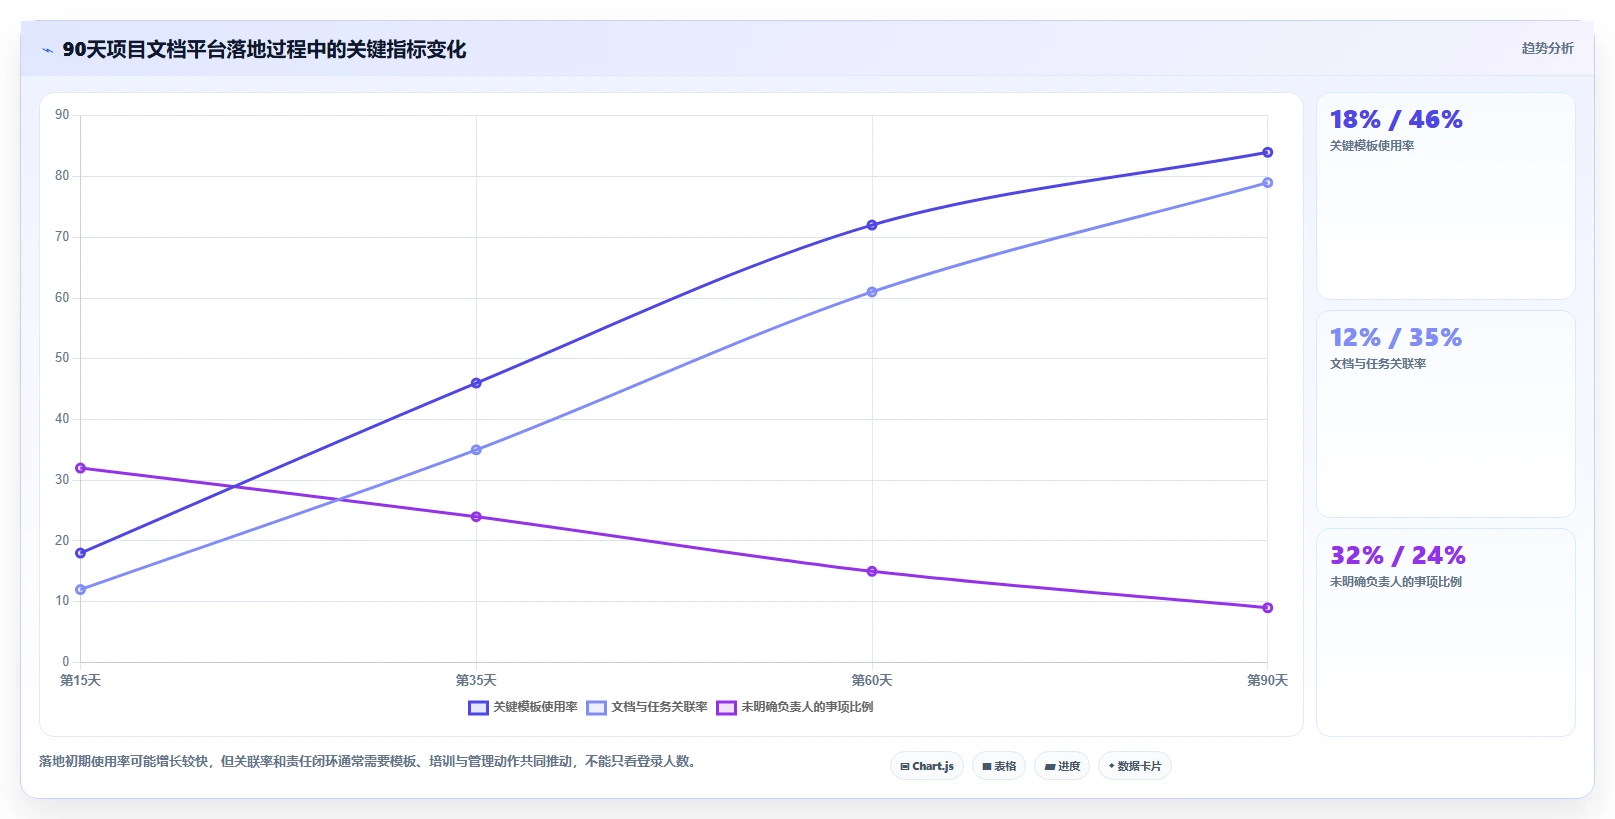Hide the 文档与任务关联率 series via legend label

tap(660, 707)
